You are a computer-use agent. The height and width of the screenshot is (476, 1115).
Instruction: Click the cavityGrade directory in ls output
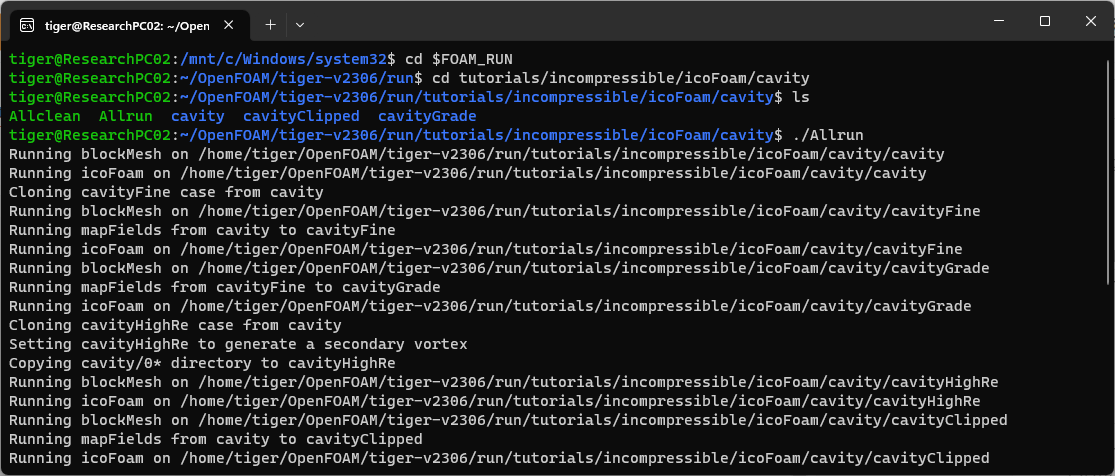(x=427, y=116)
